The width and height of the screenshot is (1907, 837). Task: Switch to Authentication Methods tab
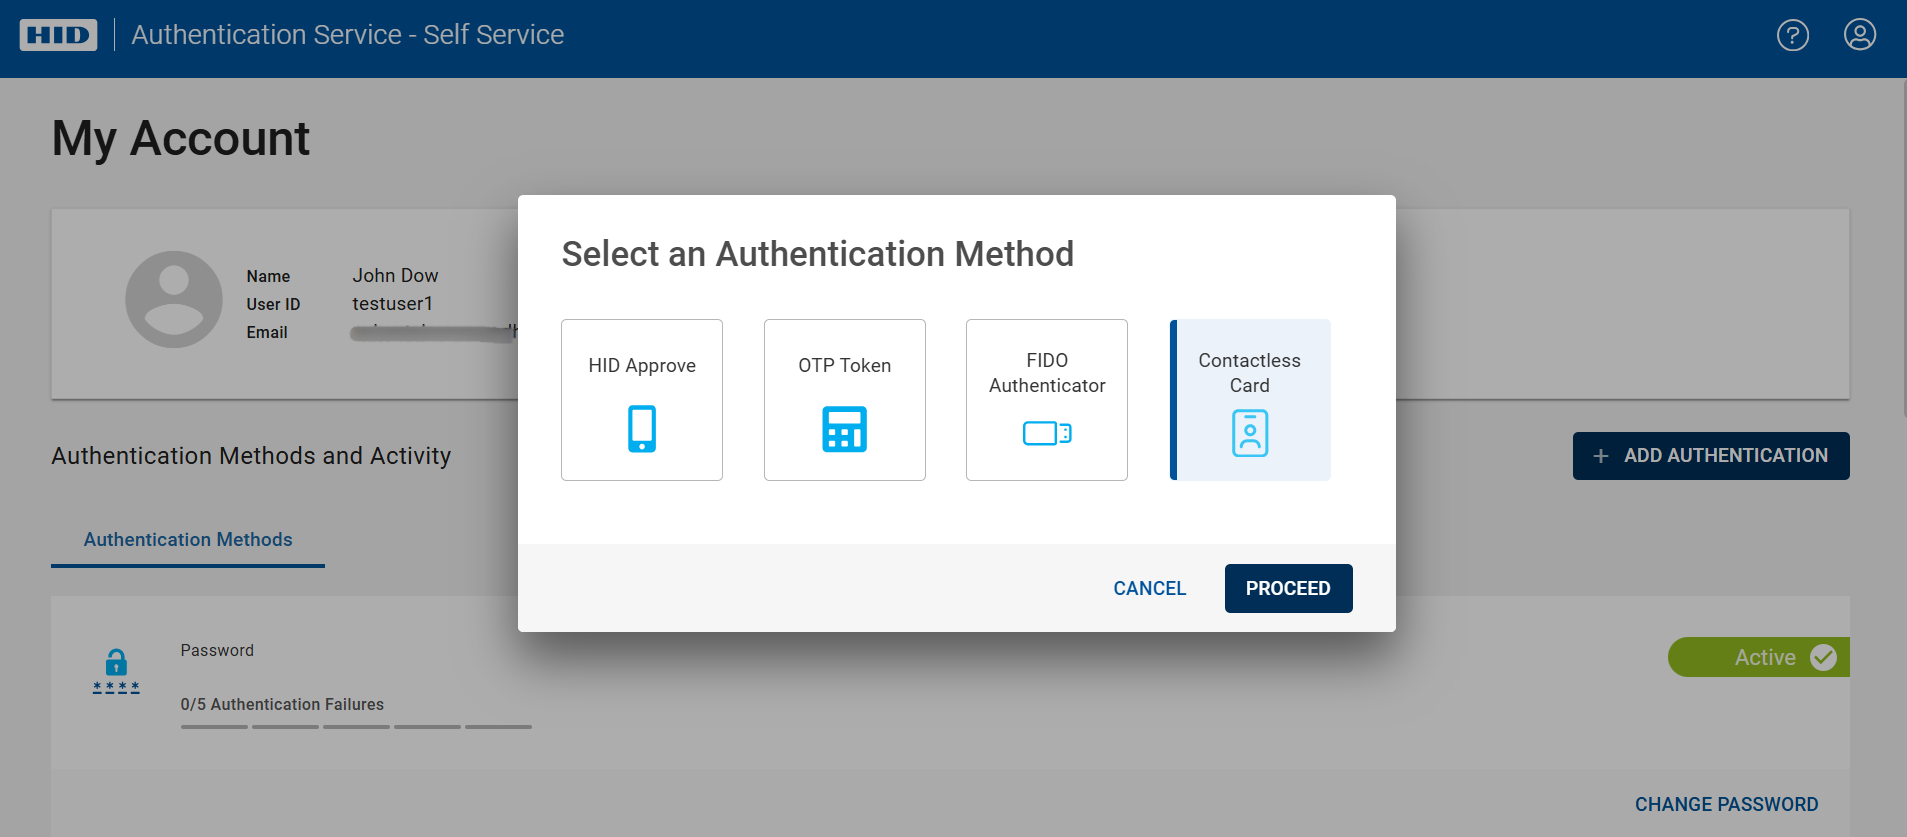188,540
